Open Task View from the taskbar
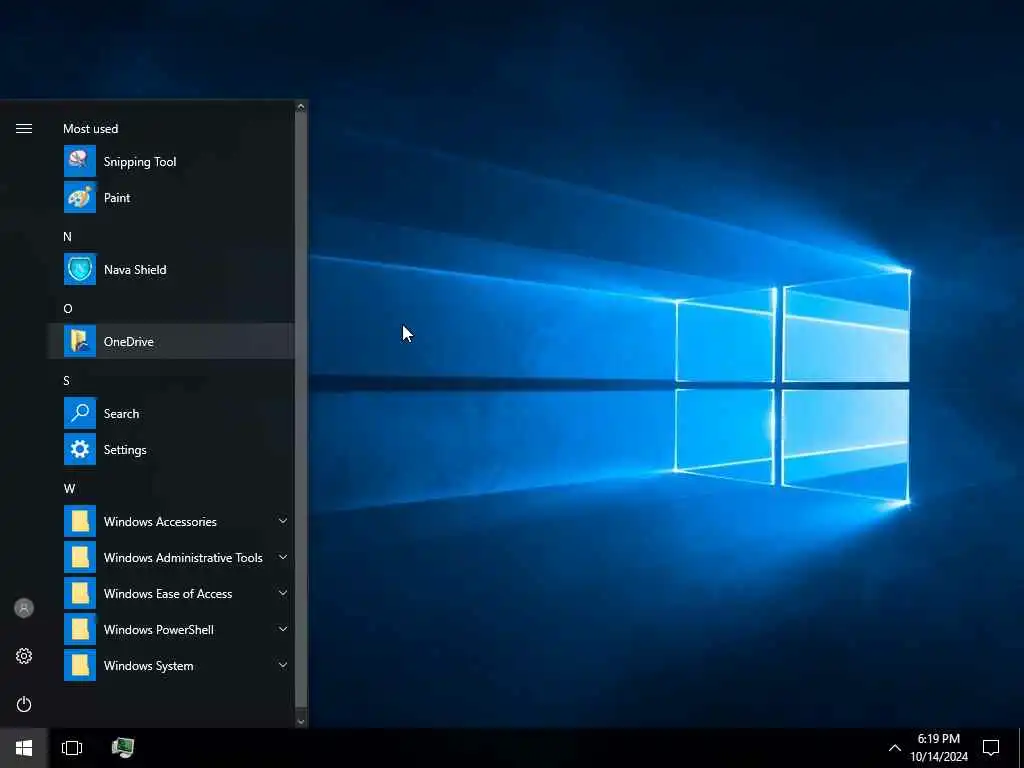Screen dimensions: 1024x768 coord(72,748)
